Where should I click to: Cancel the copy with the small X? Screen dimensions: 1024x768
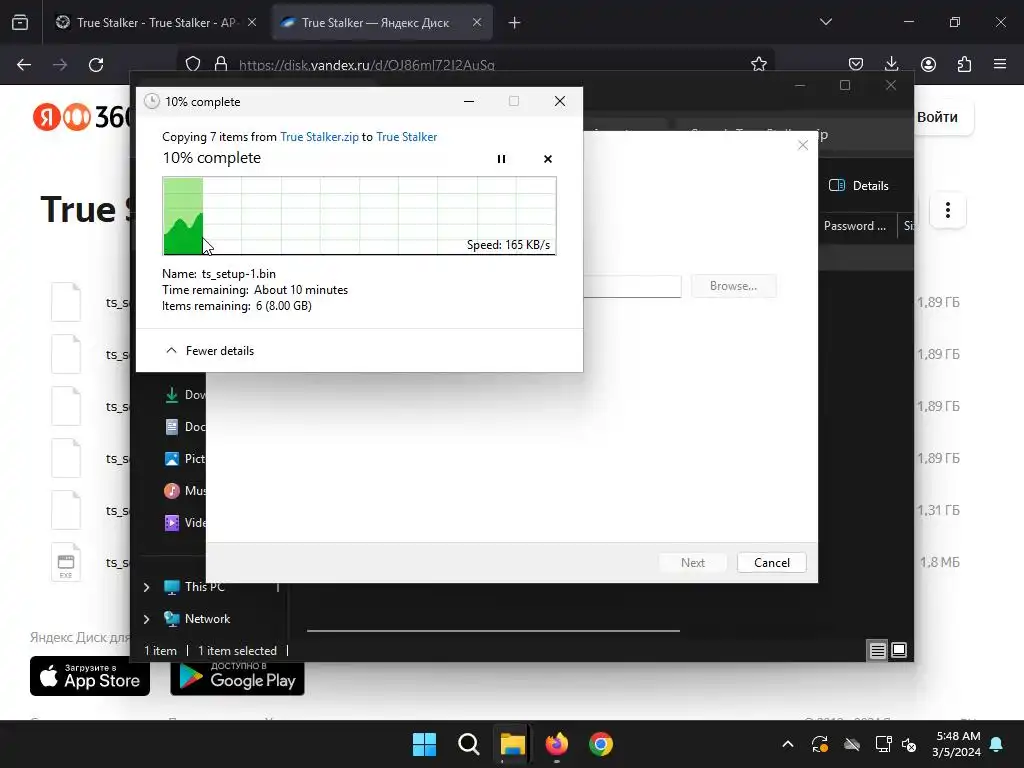coord(548,159)
